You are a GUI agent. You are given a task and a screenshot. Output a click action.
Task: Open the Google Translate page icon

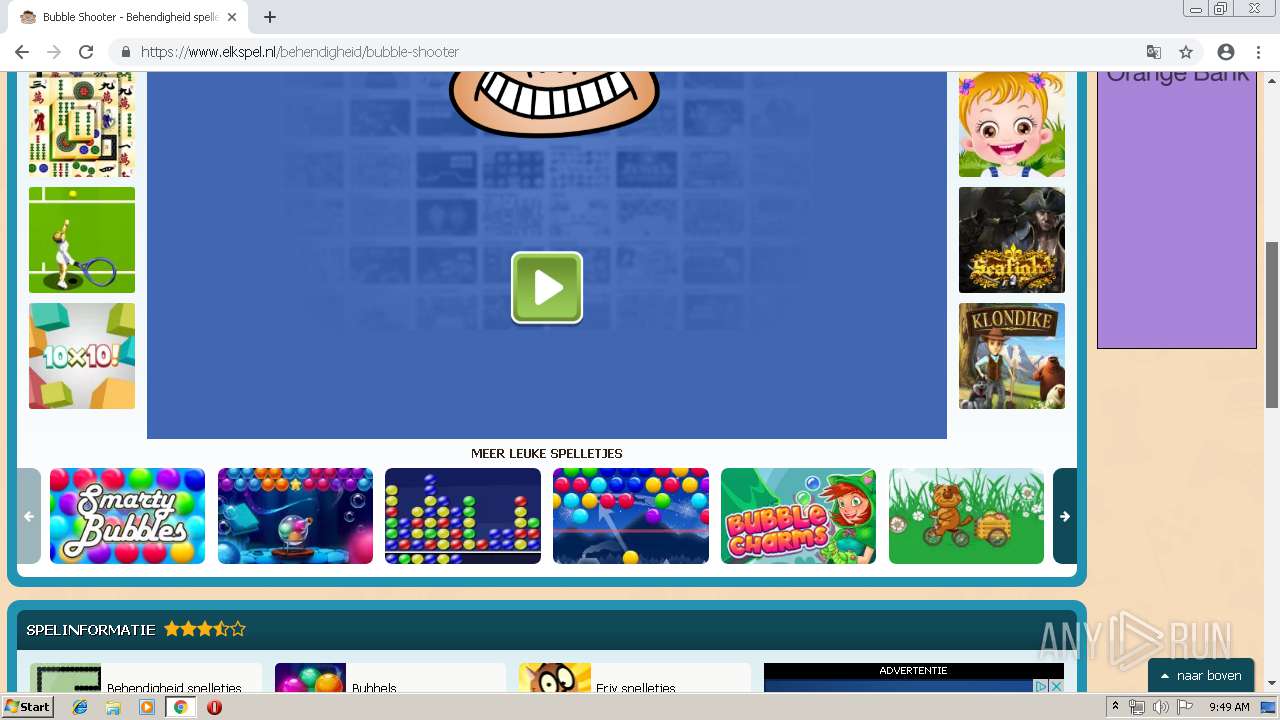(1154, 52)
